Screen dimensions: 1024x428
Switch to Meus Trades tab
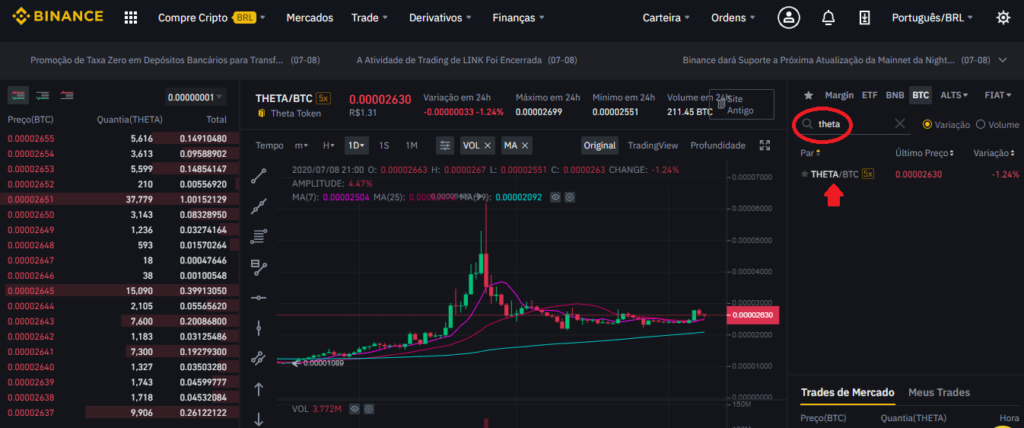(938, 393)
